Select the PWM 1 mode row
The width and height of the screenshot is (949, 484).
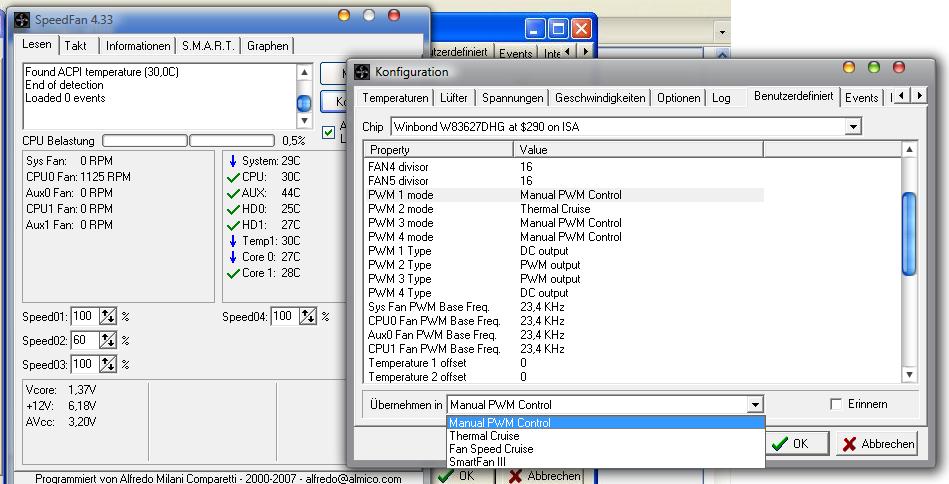tap(564, 195)
